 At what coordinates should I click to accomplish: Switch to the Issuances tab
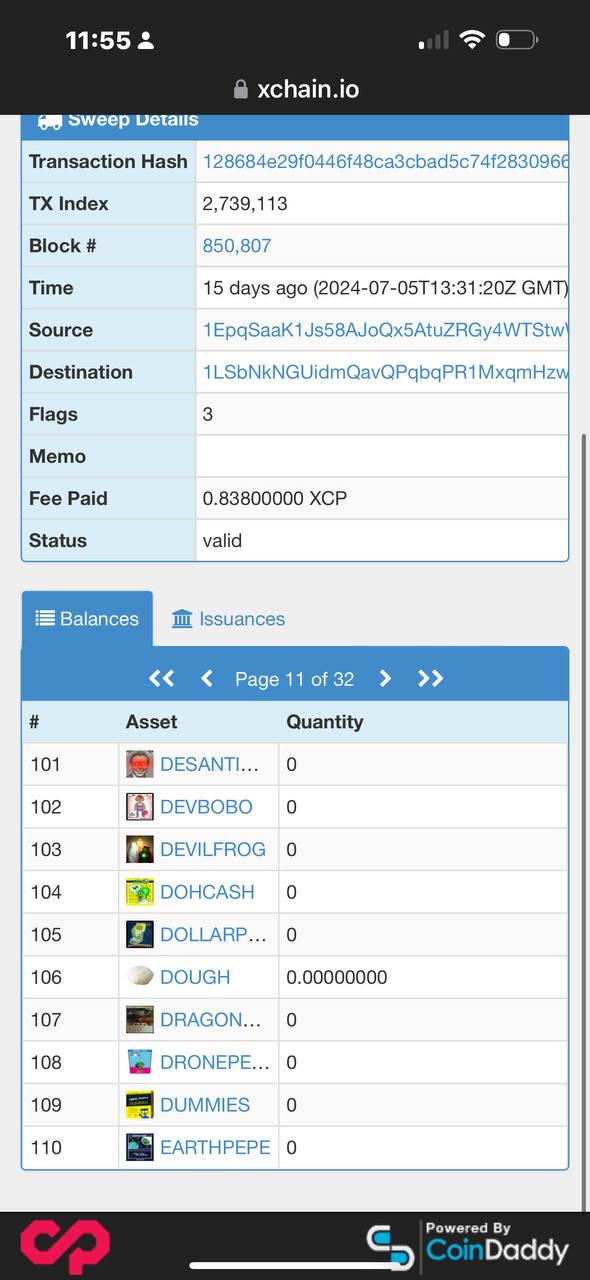(228, 619)
